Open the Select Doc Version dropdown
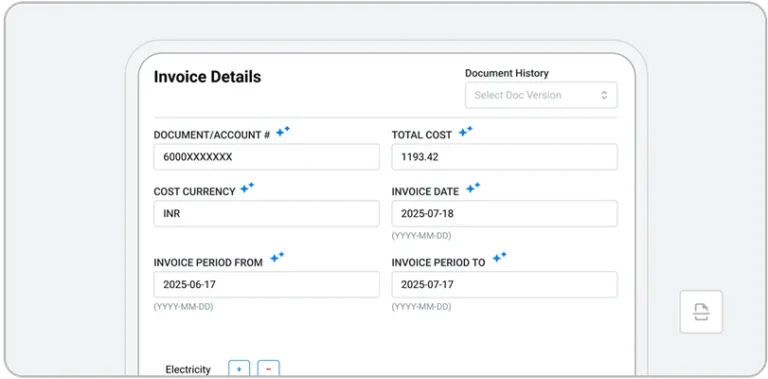This screenshot has width=768, height=379. 541,95
